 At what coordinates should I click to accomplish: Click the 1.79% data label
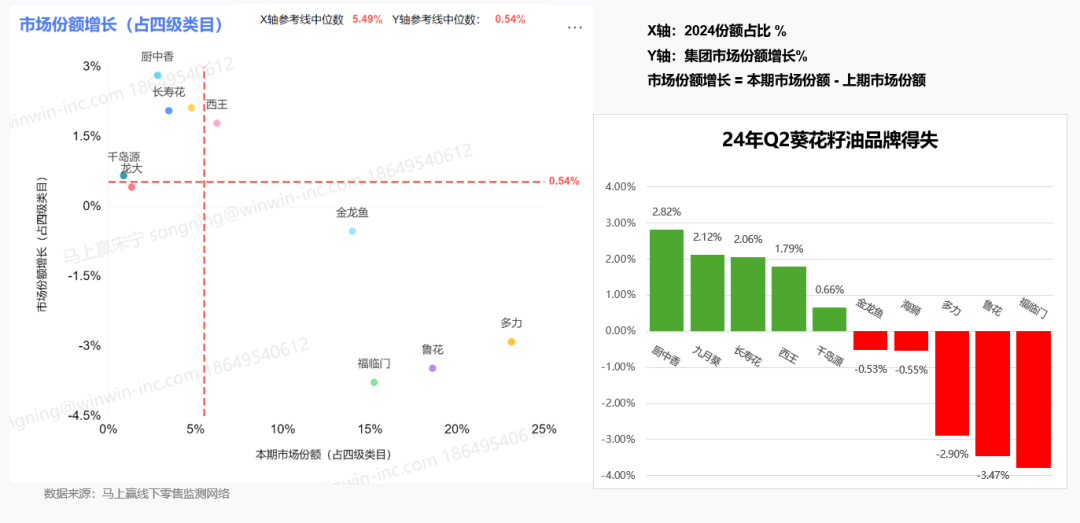[789, 249]
